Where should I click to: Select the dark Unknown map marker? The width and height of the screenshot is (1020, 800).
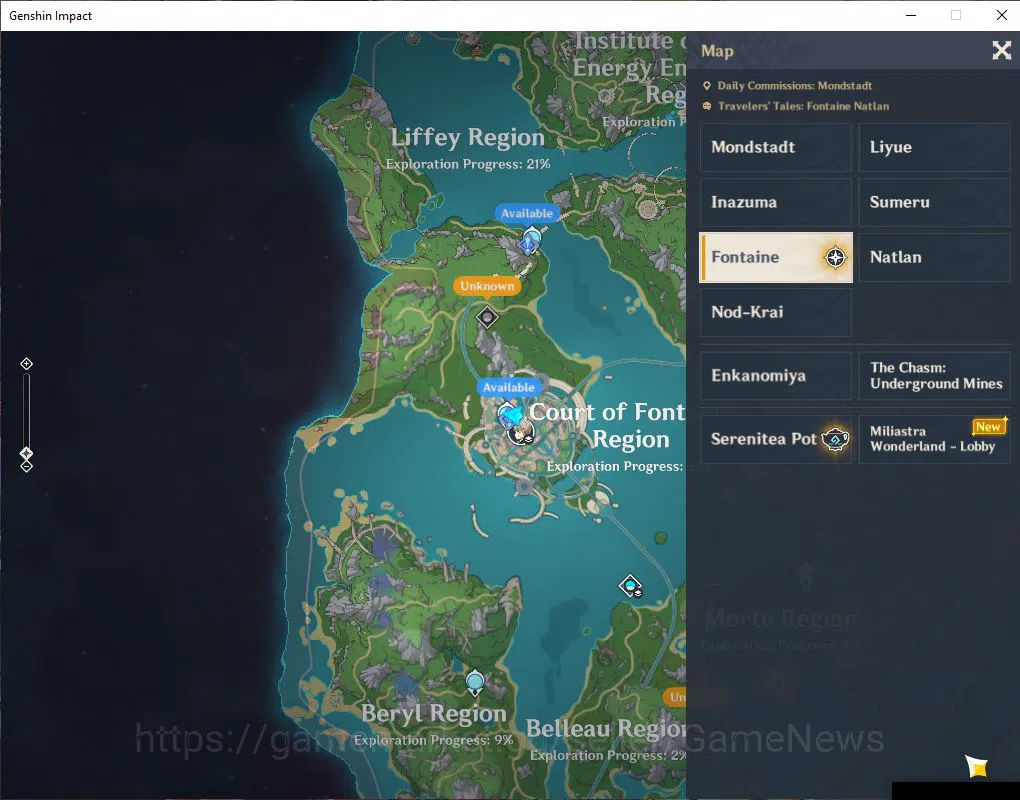(487, 317)
